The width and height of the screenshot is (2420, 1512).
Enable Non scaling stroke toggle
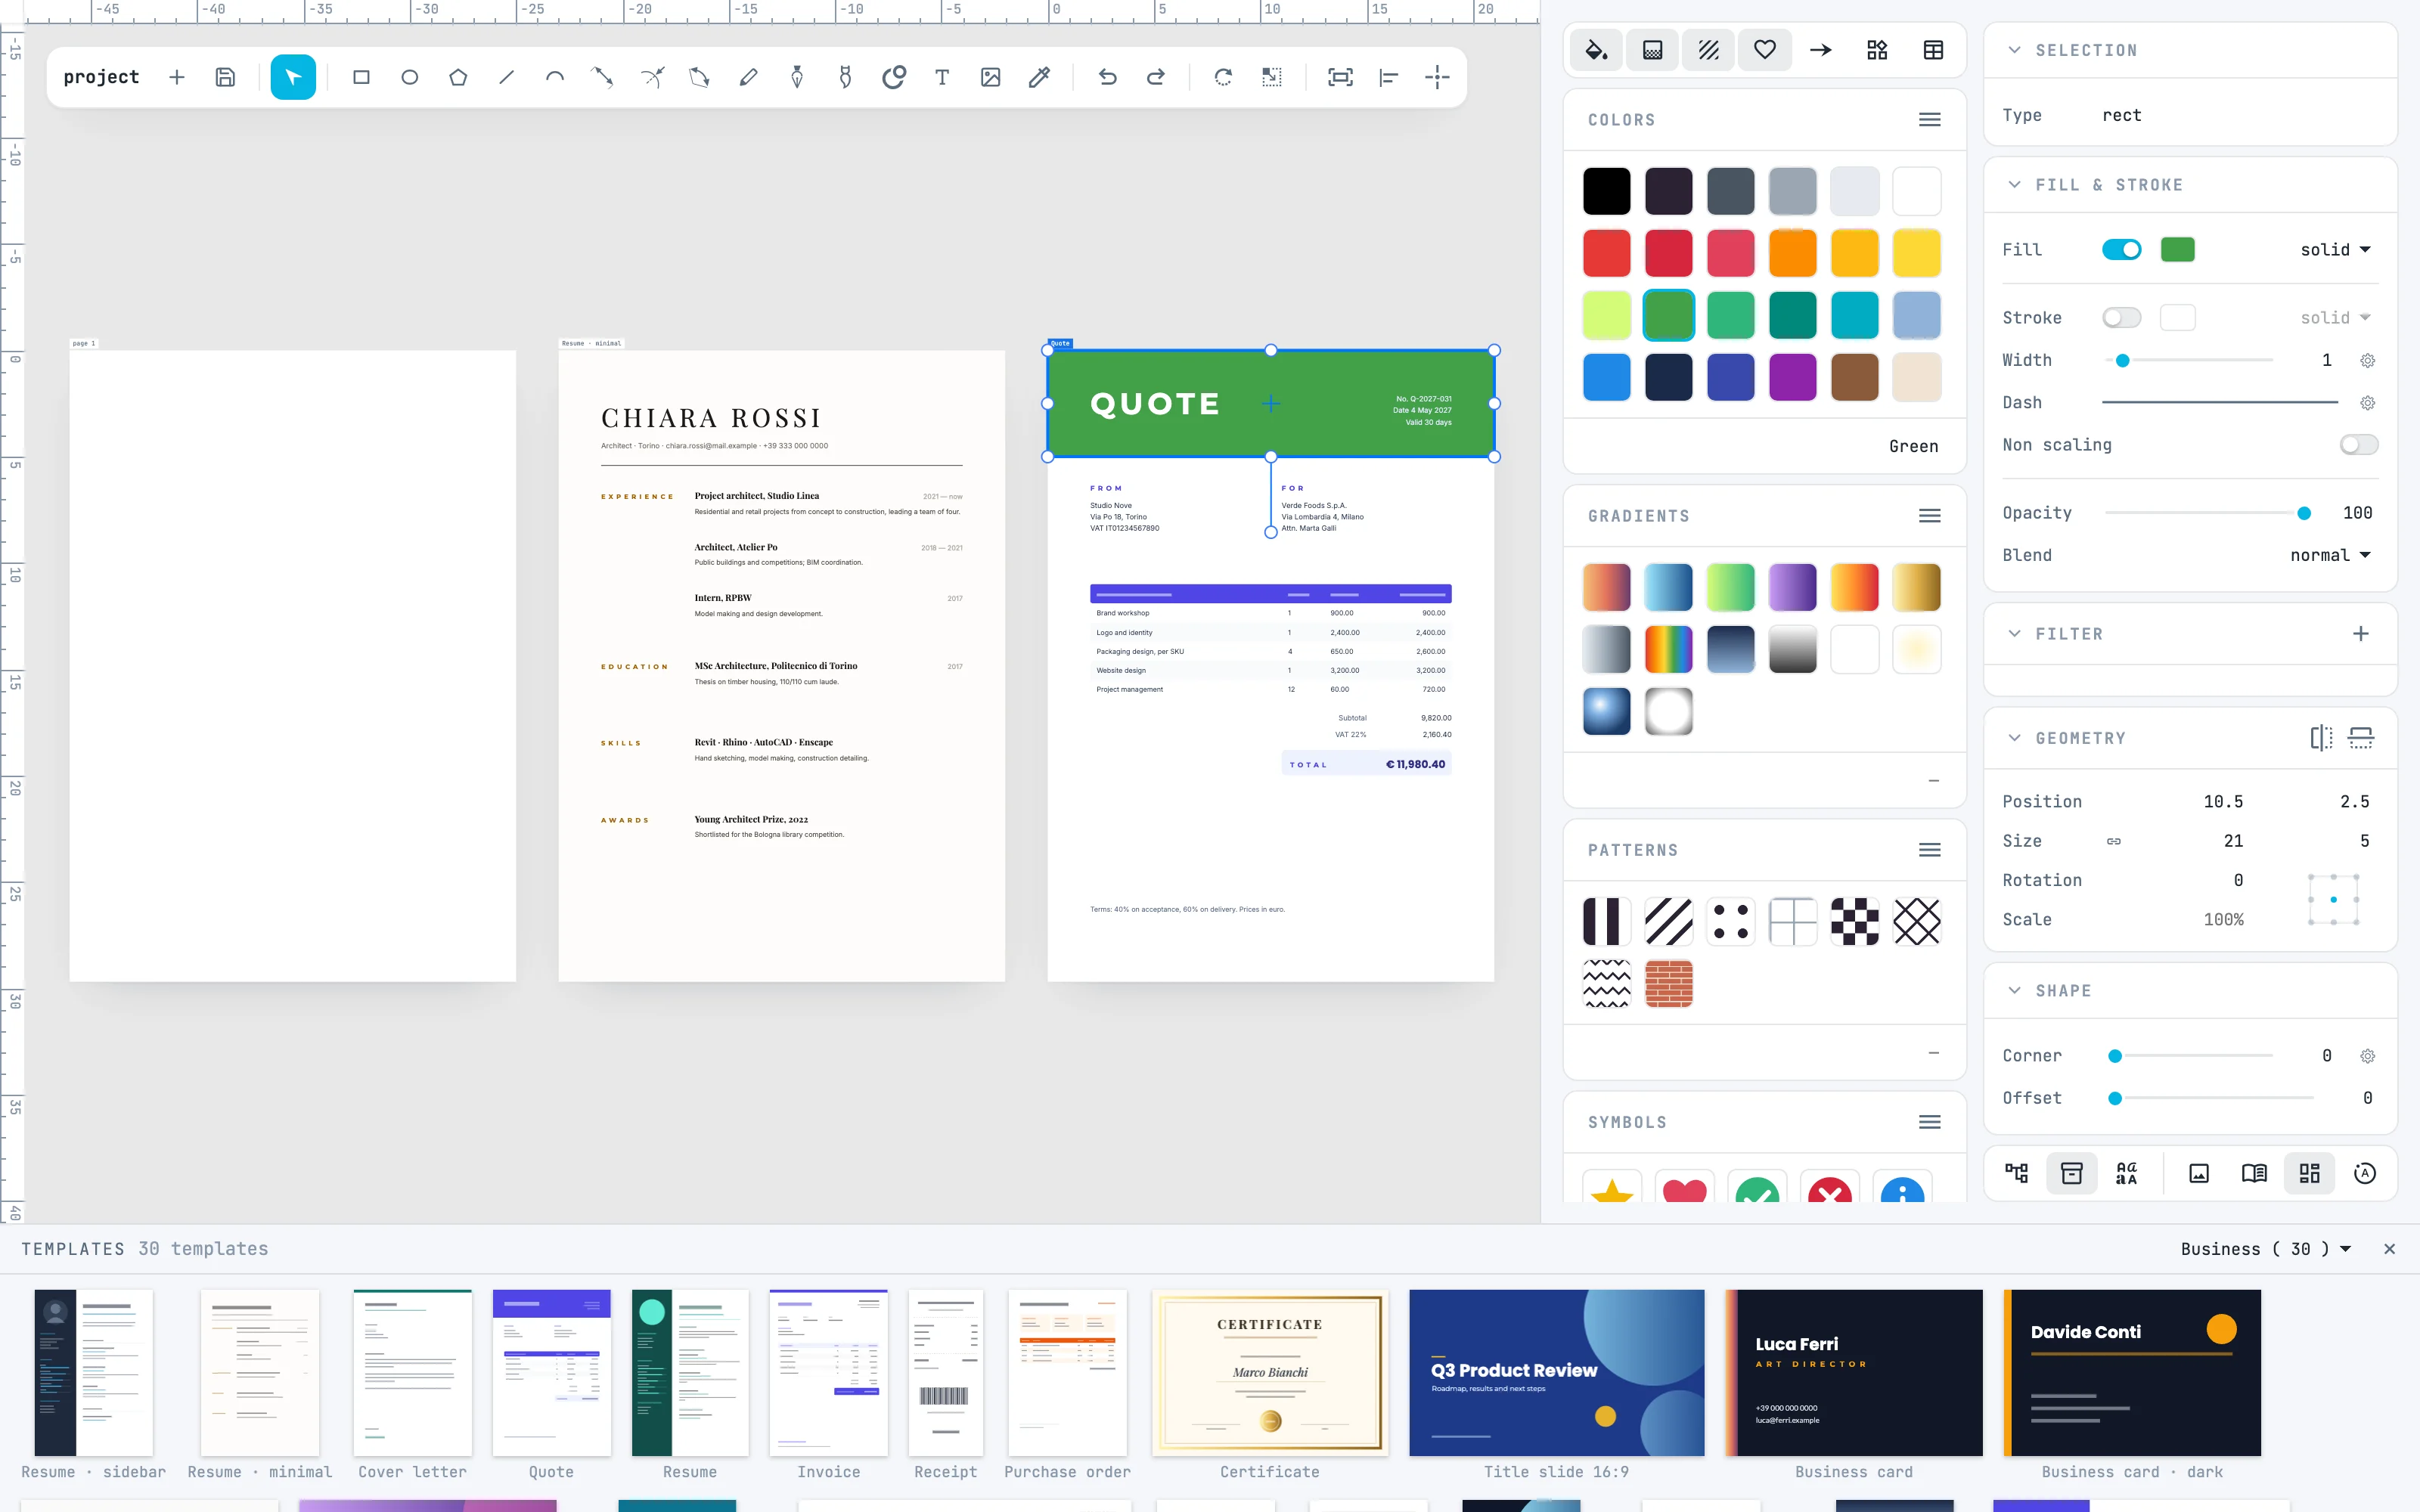coord(2359,444)
